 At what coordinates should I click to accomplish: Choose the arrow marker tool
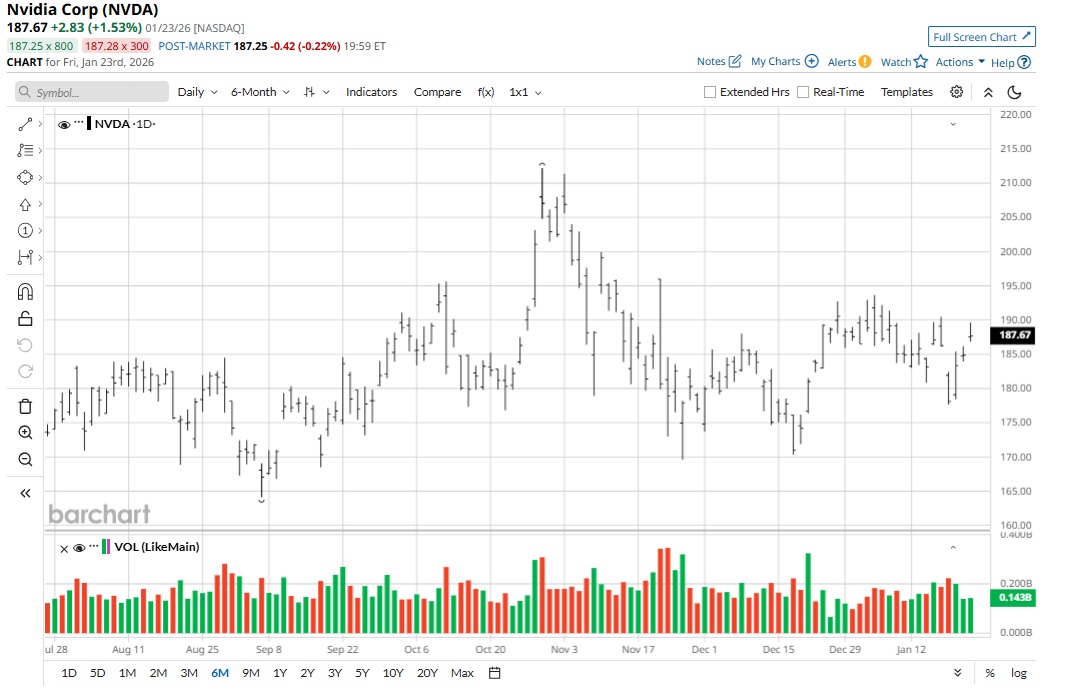(25, 205)
